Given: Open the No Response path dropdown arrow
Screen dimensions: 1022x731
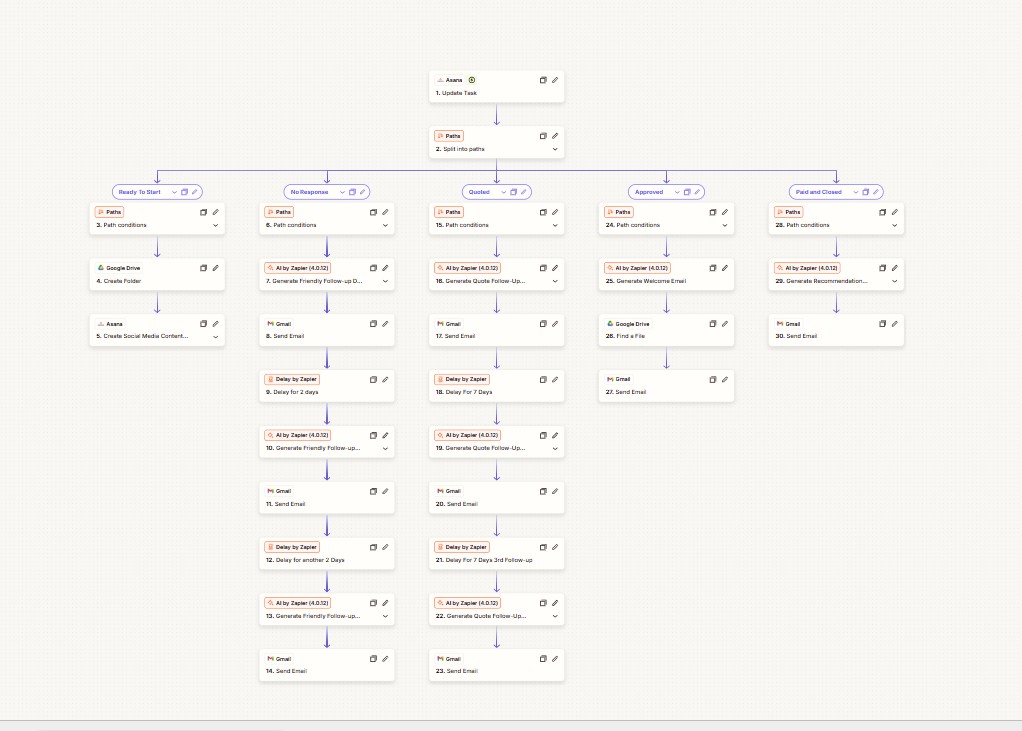Looking at the screenshot, I should (x=342, y=192).
